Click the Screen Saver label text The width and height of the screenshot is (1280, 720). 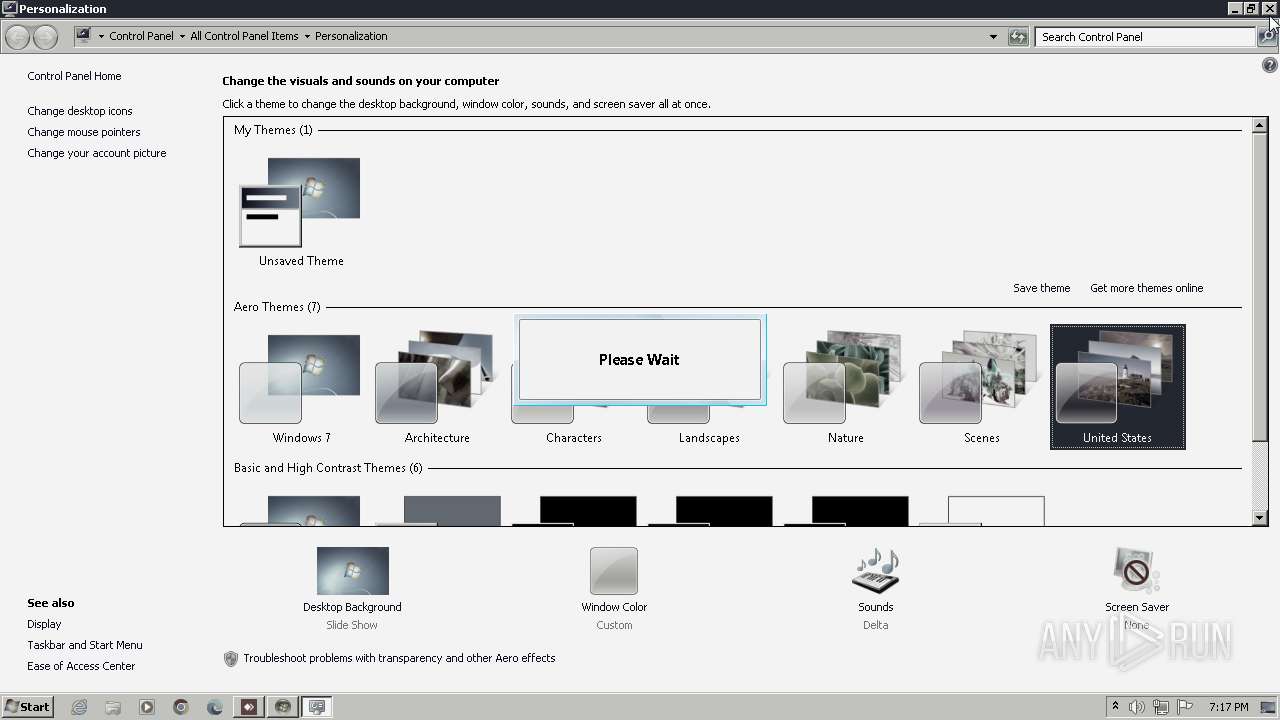tap(1137, 607)
